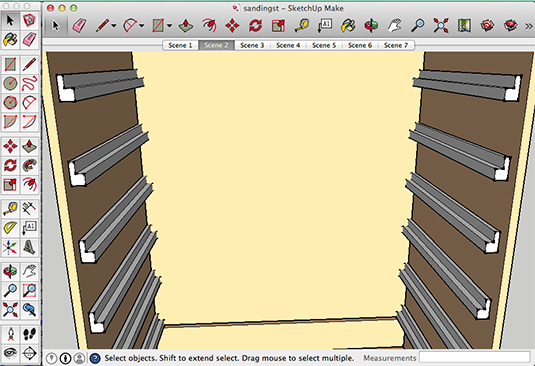Open the 3D Warehouse icon

pos(487,26)
